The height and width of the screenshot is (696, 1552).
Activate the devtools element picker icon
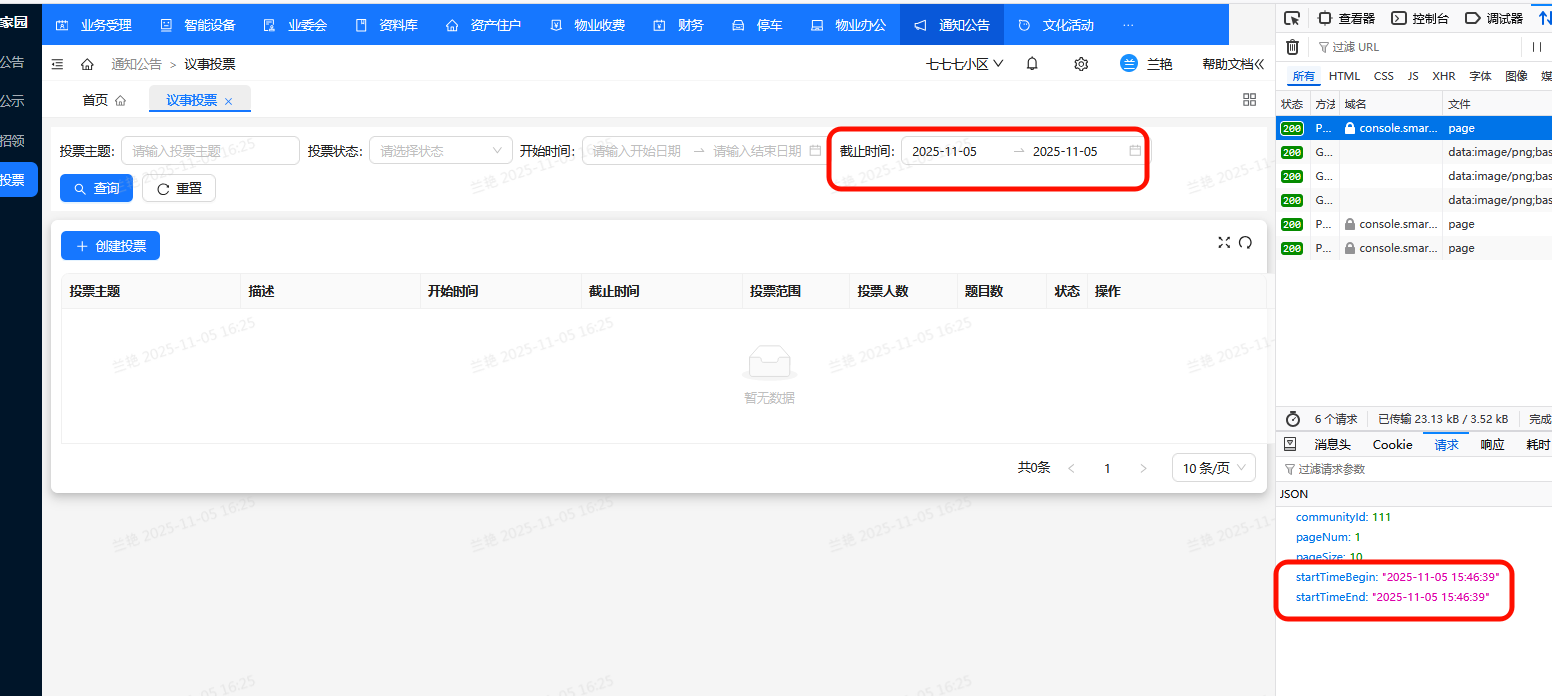click(1292, 18)
